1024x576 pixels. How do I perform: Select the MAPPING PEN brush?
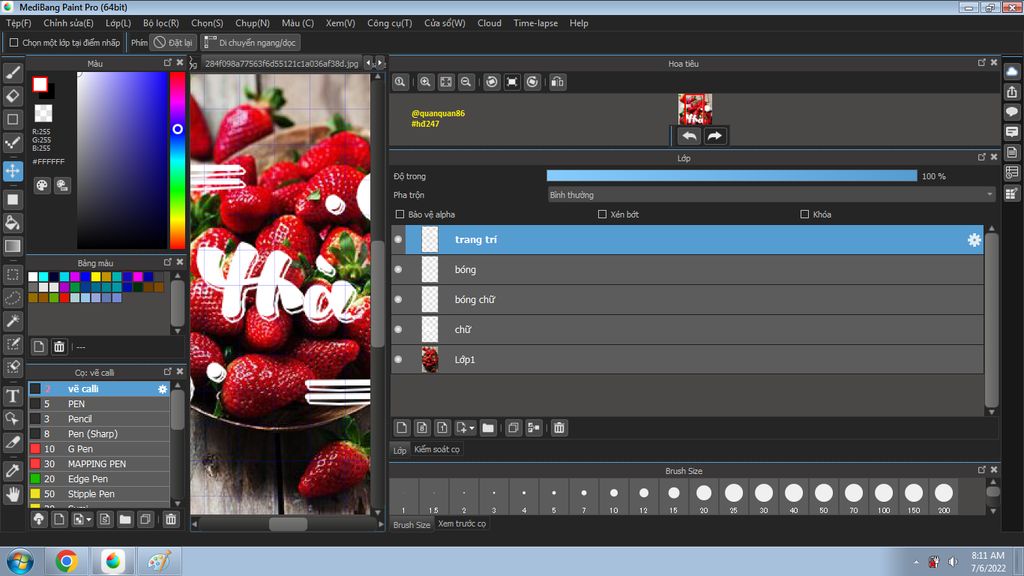point(99,464)
